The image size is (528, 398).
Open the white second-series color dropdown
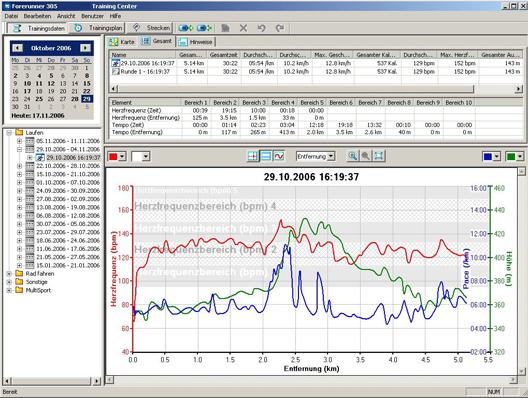[146, 156]
